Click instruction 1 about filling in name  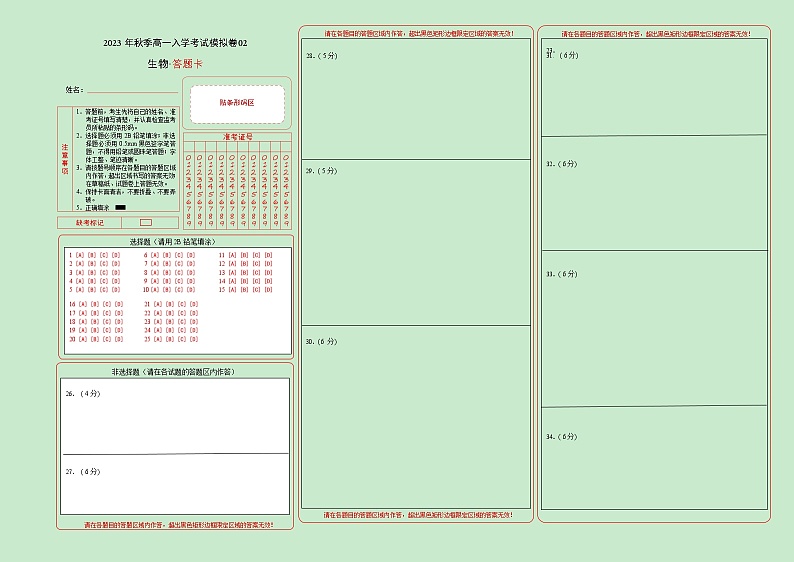point(126,119)
